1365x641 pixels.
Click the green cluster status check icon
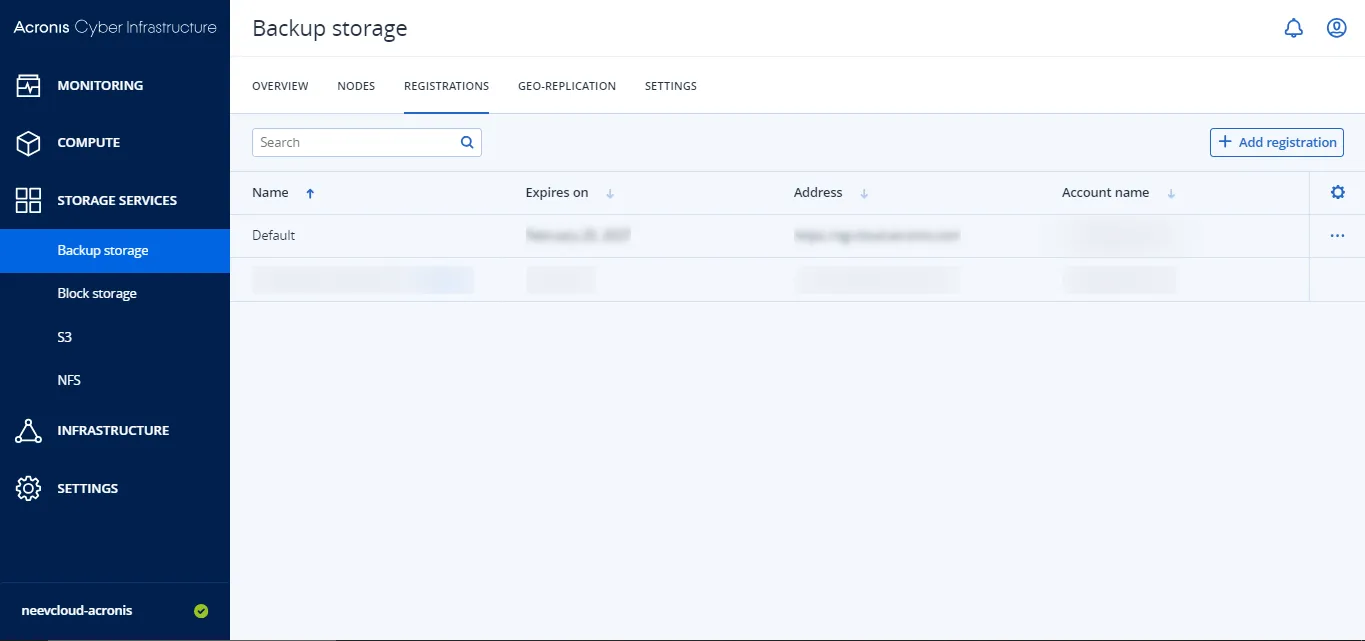tap(201, 611)
